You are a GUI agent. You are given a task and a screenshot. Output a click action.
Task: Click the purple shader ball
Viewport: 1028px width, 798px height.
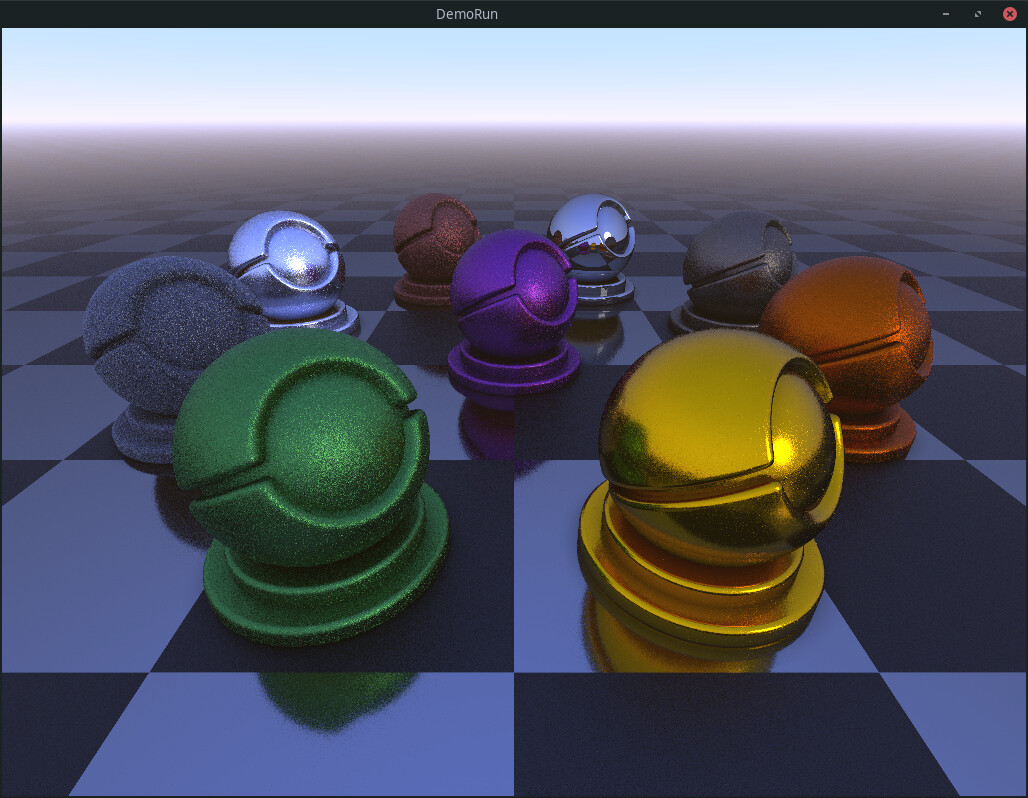click(x=513, y=312)
